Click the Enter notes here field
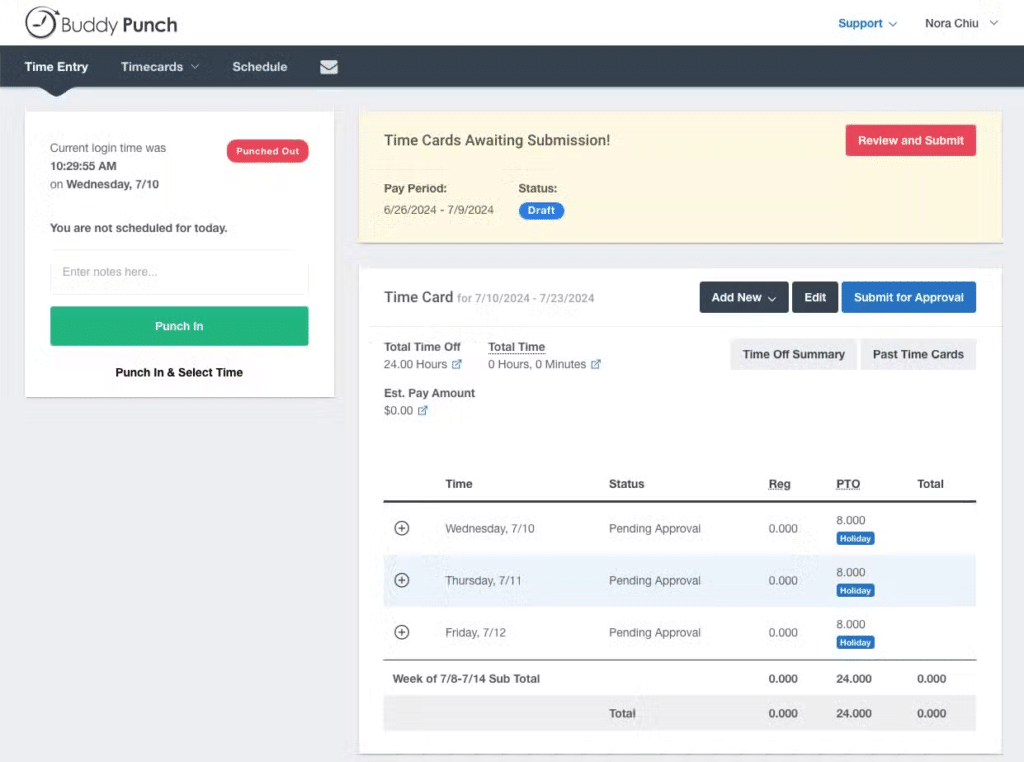Screen dimensions: 1024x762 179,272
